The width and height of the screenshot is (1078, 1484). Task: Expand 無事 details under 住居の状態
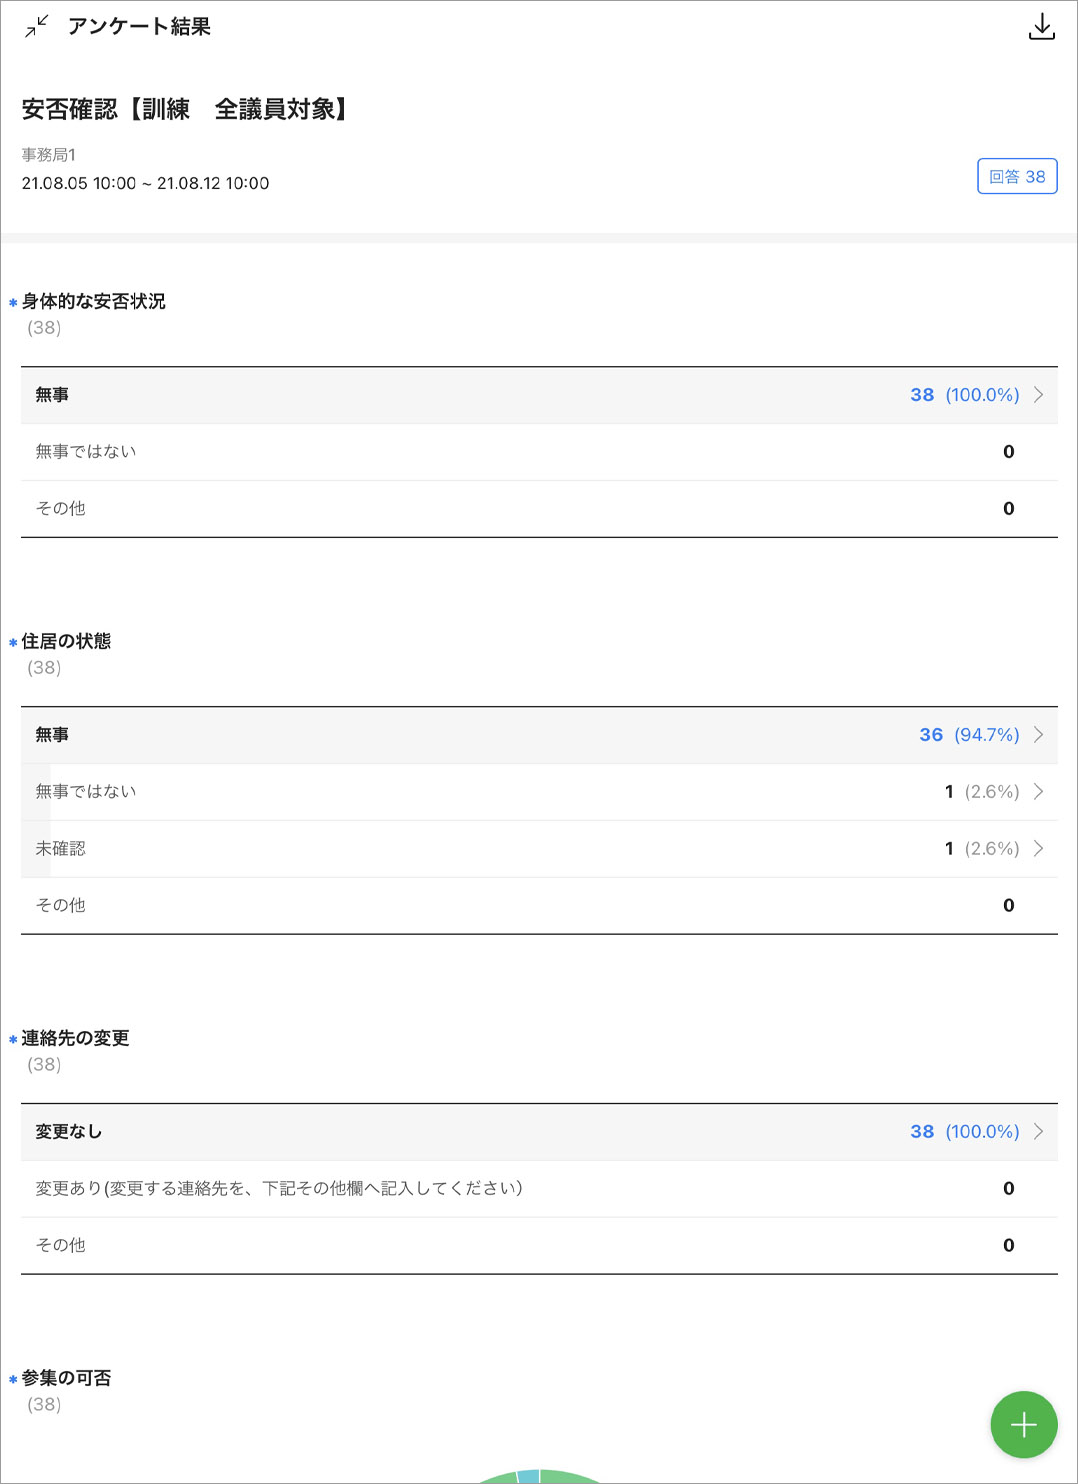click(1038, 735)
